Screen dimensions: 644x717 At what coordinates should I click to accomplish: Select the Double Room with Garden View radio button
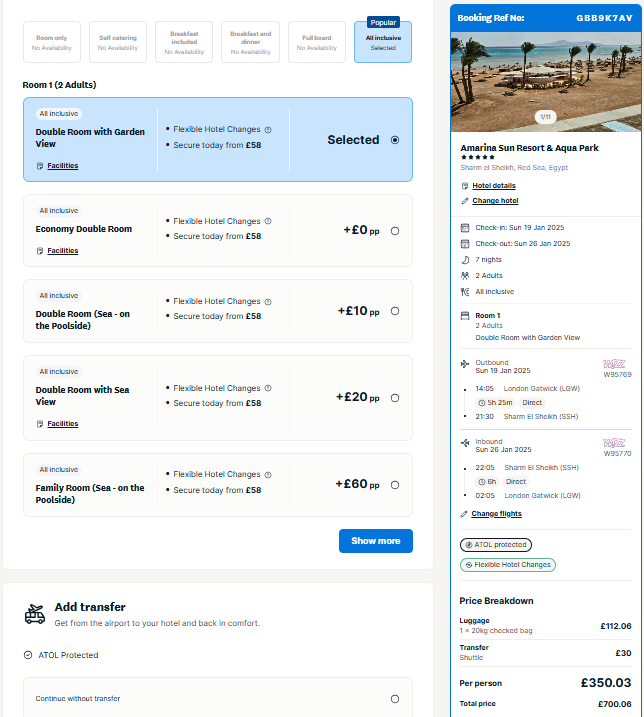(395, 140)
